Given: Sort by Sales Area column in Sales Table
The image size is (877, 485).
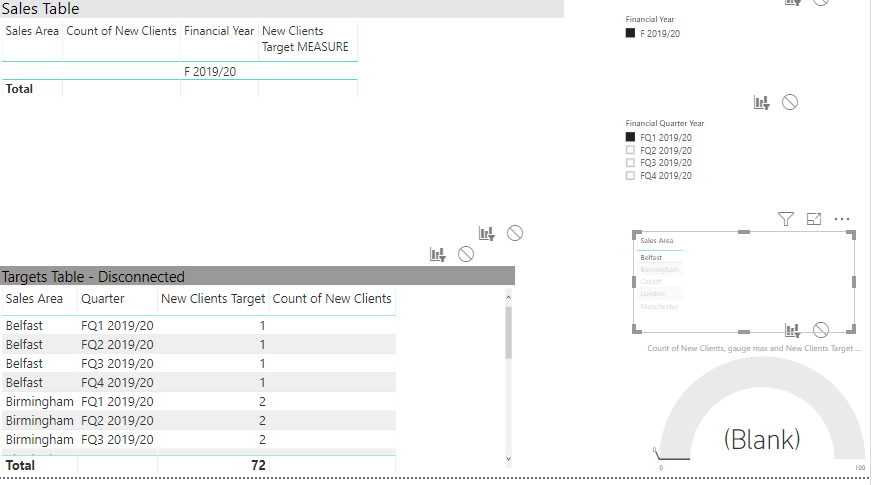Looking at the screenshot, I should click(32, 31).
